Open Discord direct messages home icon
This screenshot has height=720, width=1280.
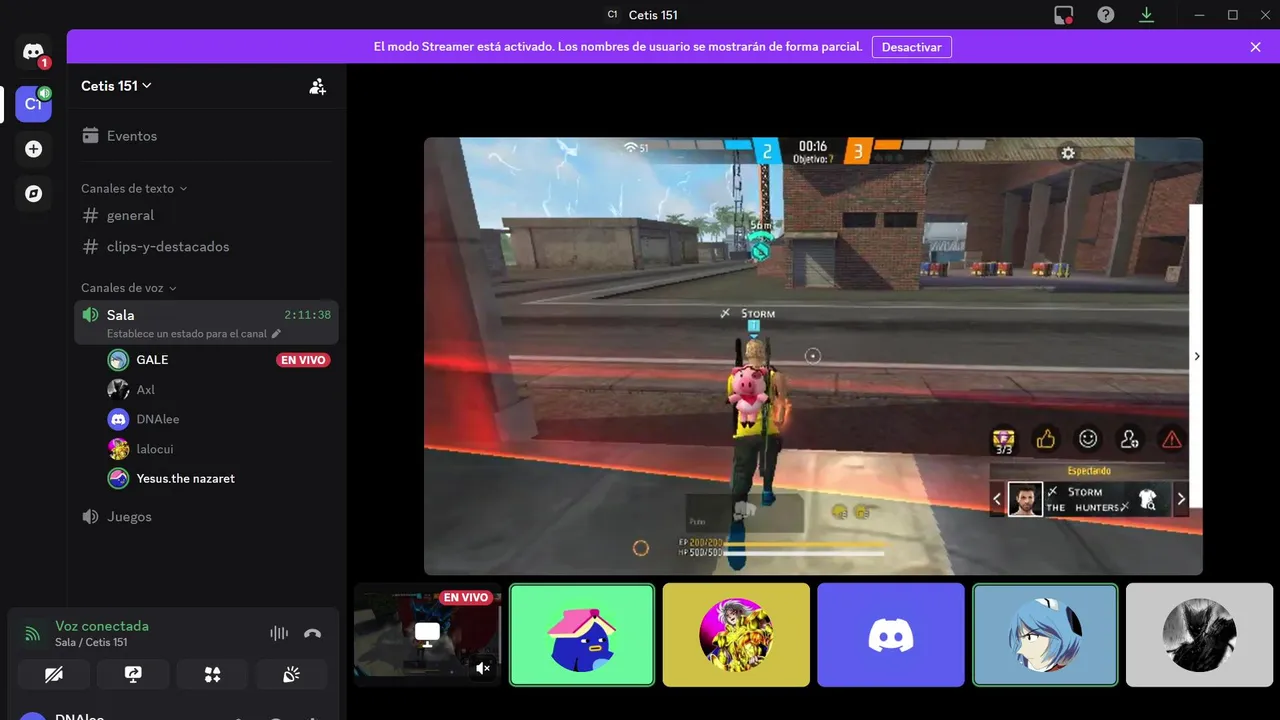pos(33,52)
